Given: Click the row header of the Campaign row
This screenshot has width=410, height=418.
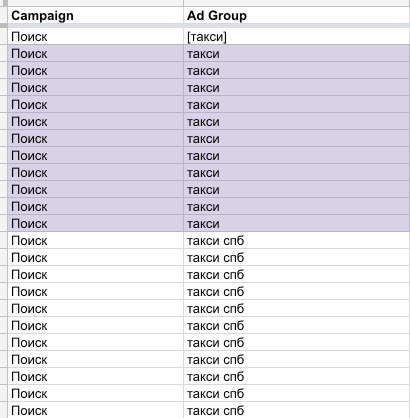Looking at the screenshot, I should [4, 15].
